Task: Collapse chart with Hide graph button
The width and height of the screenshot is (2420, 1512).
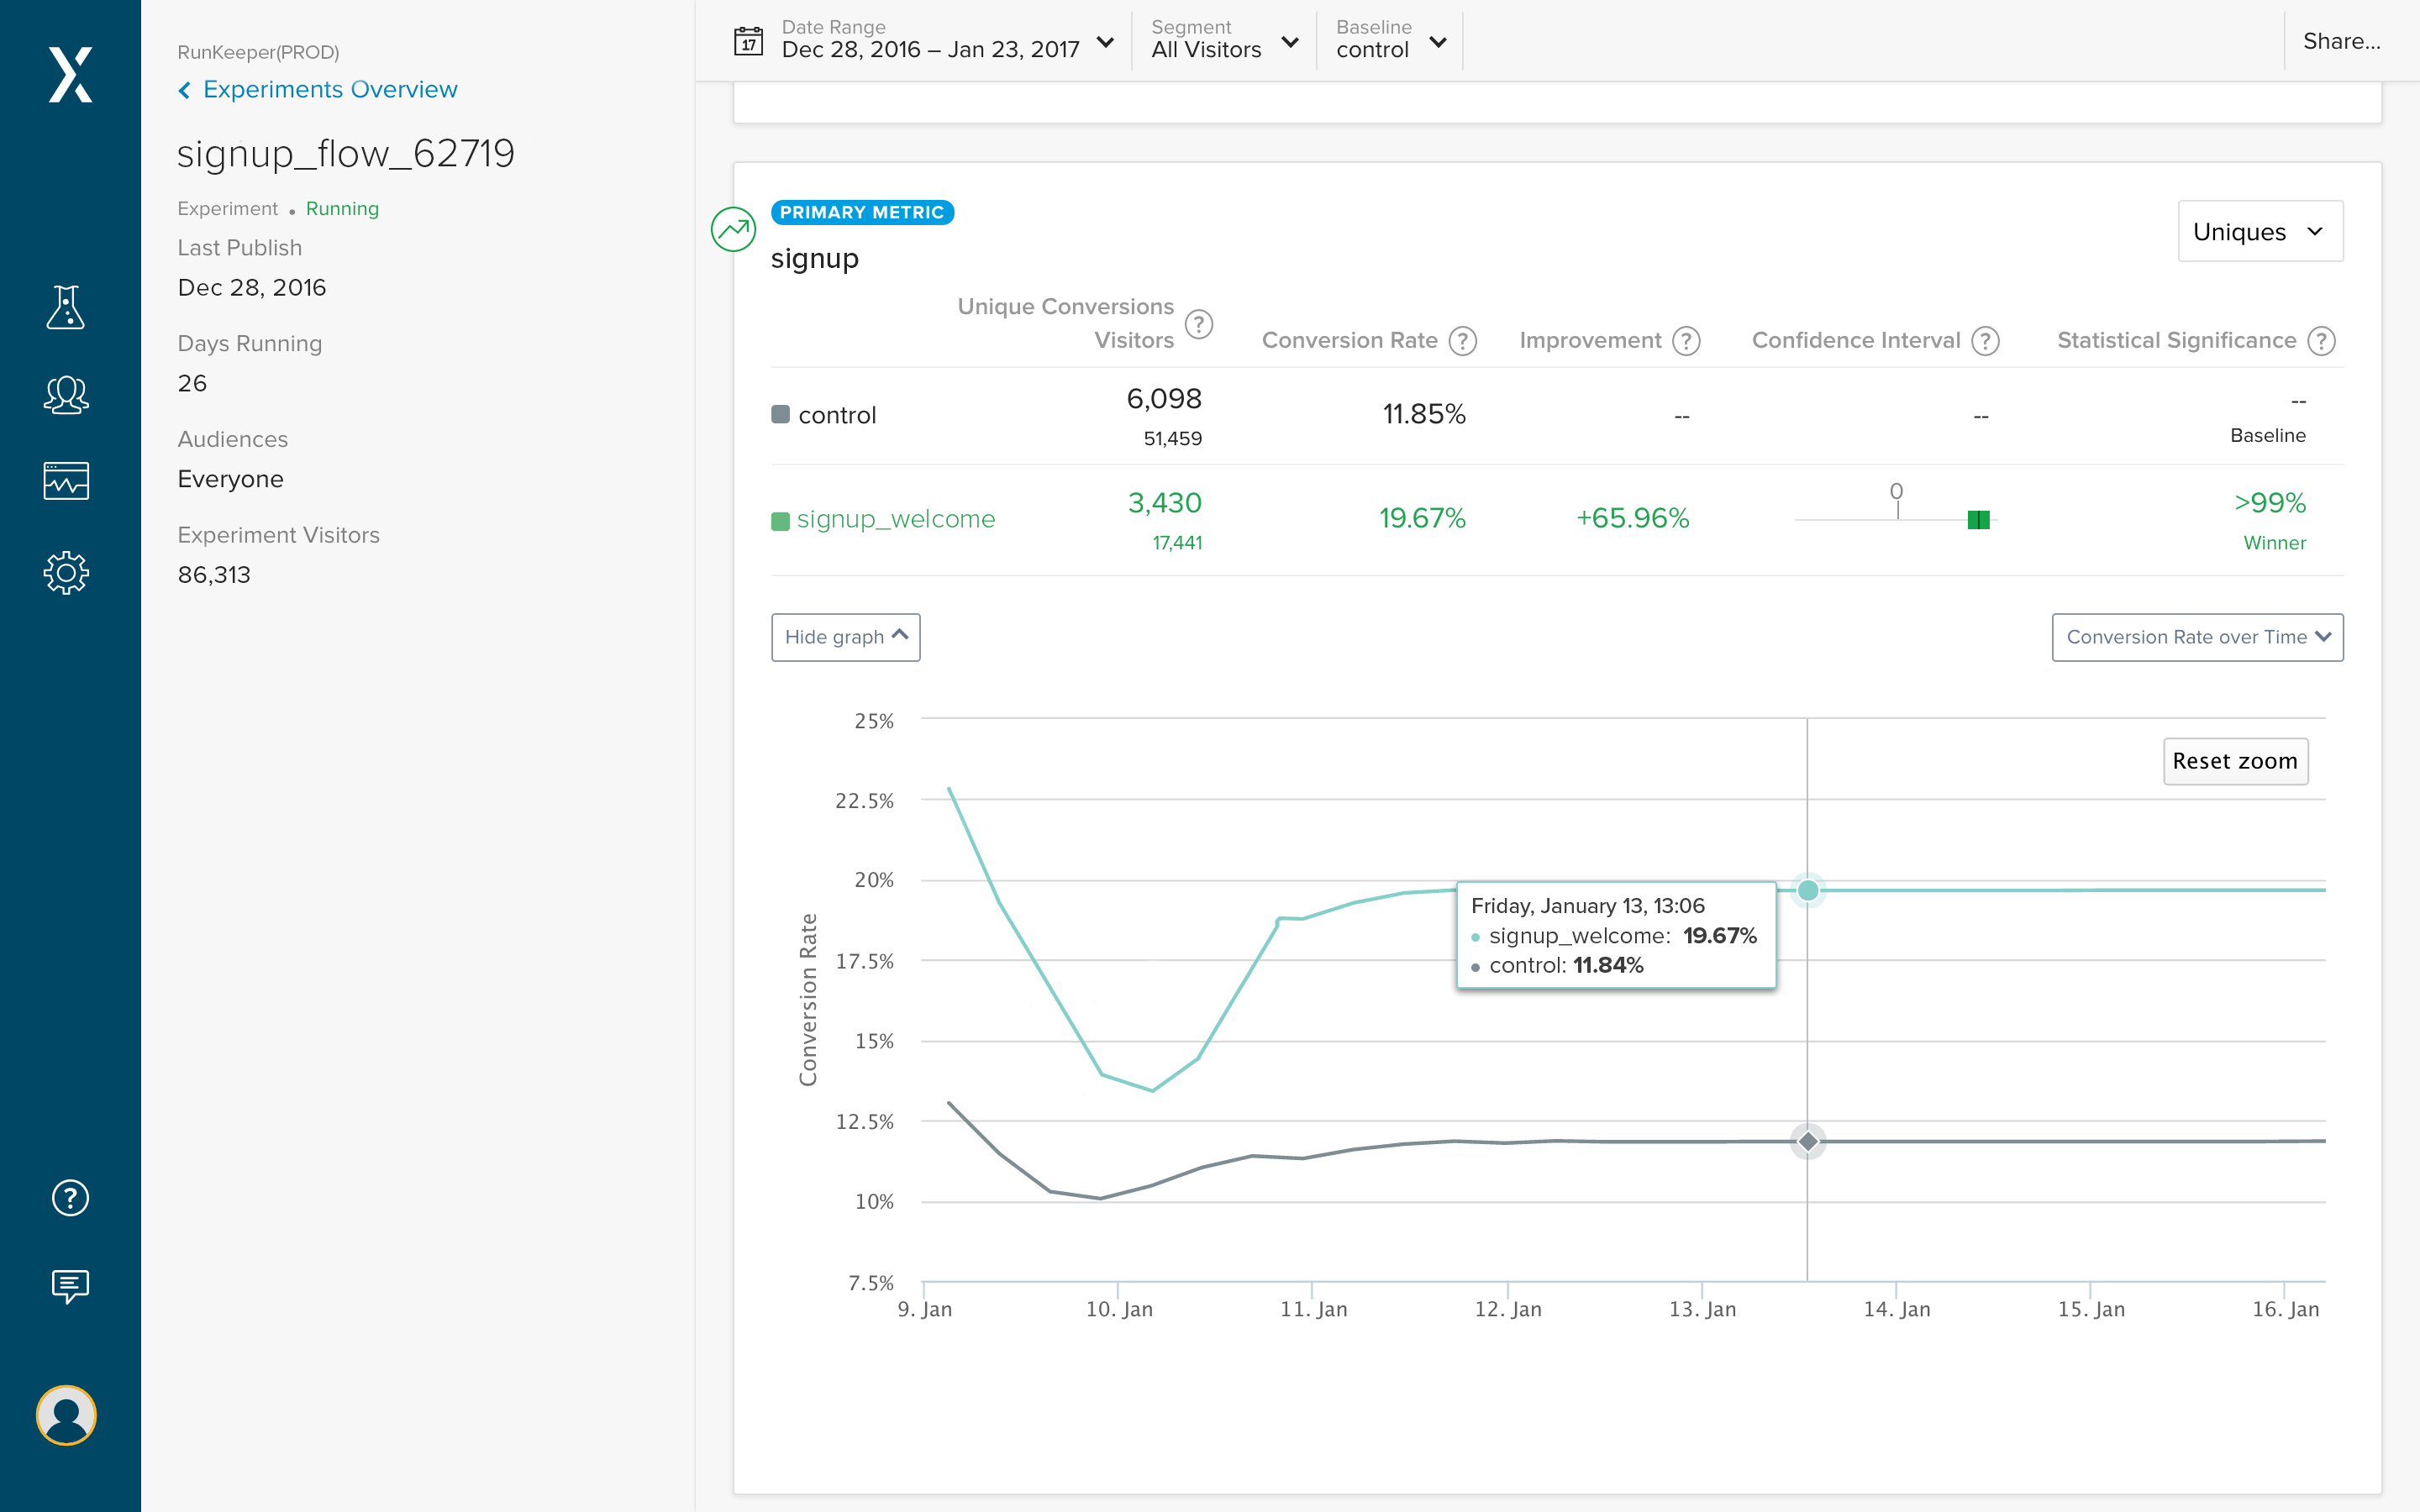Action: 845,637
